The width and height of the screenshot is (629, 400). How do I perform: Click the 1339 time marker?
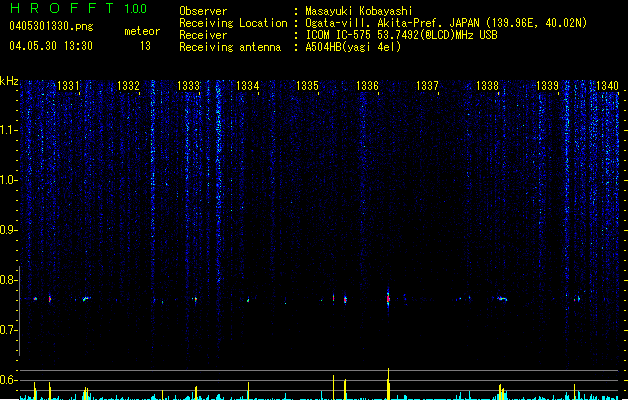[547, 86]
